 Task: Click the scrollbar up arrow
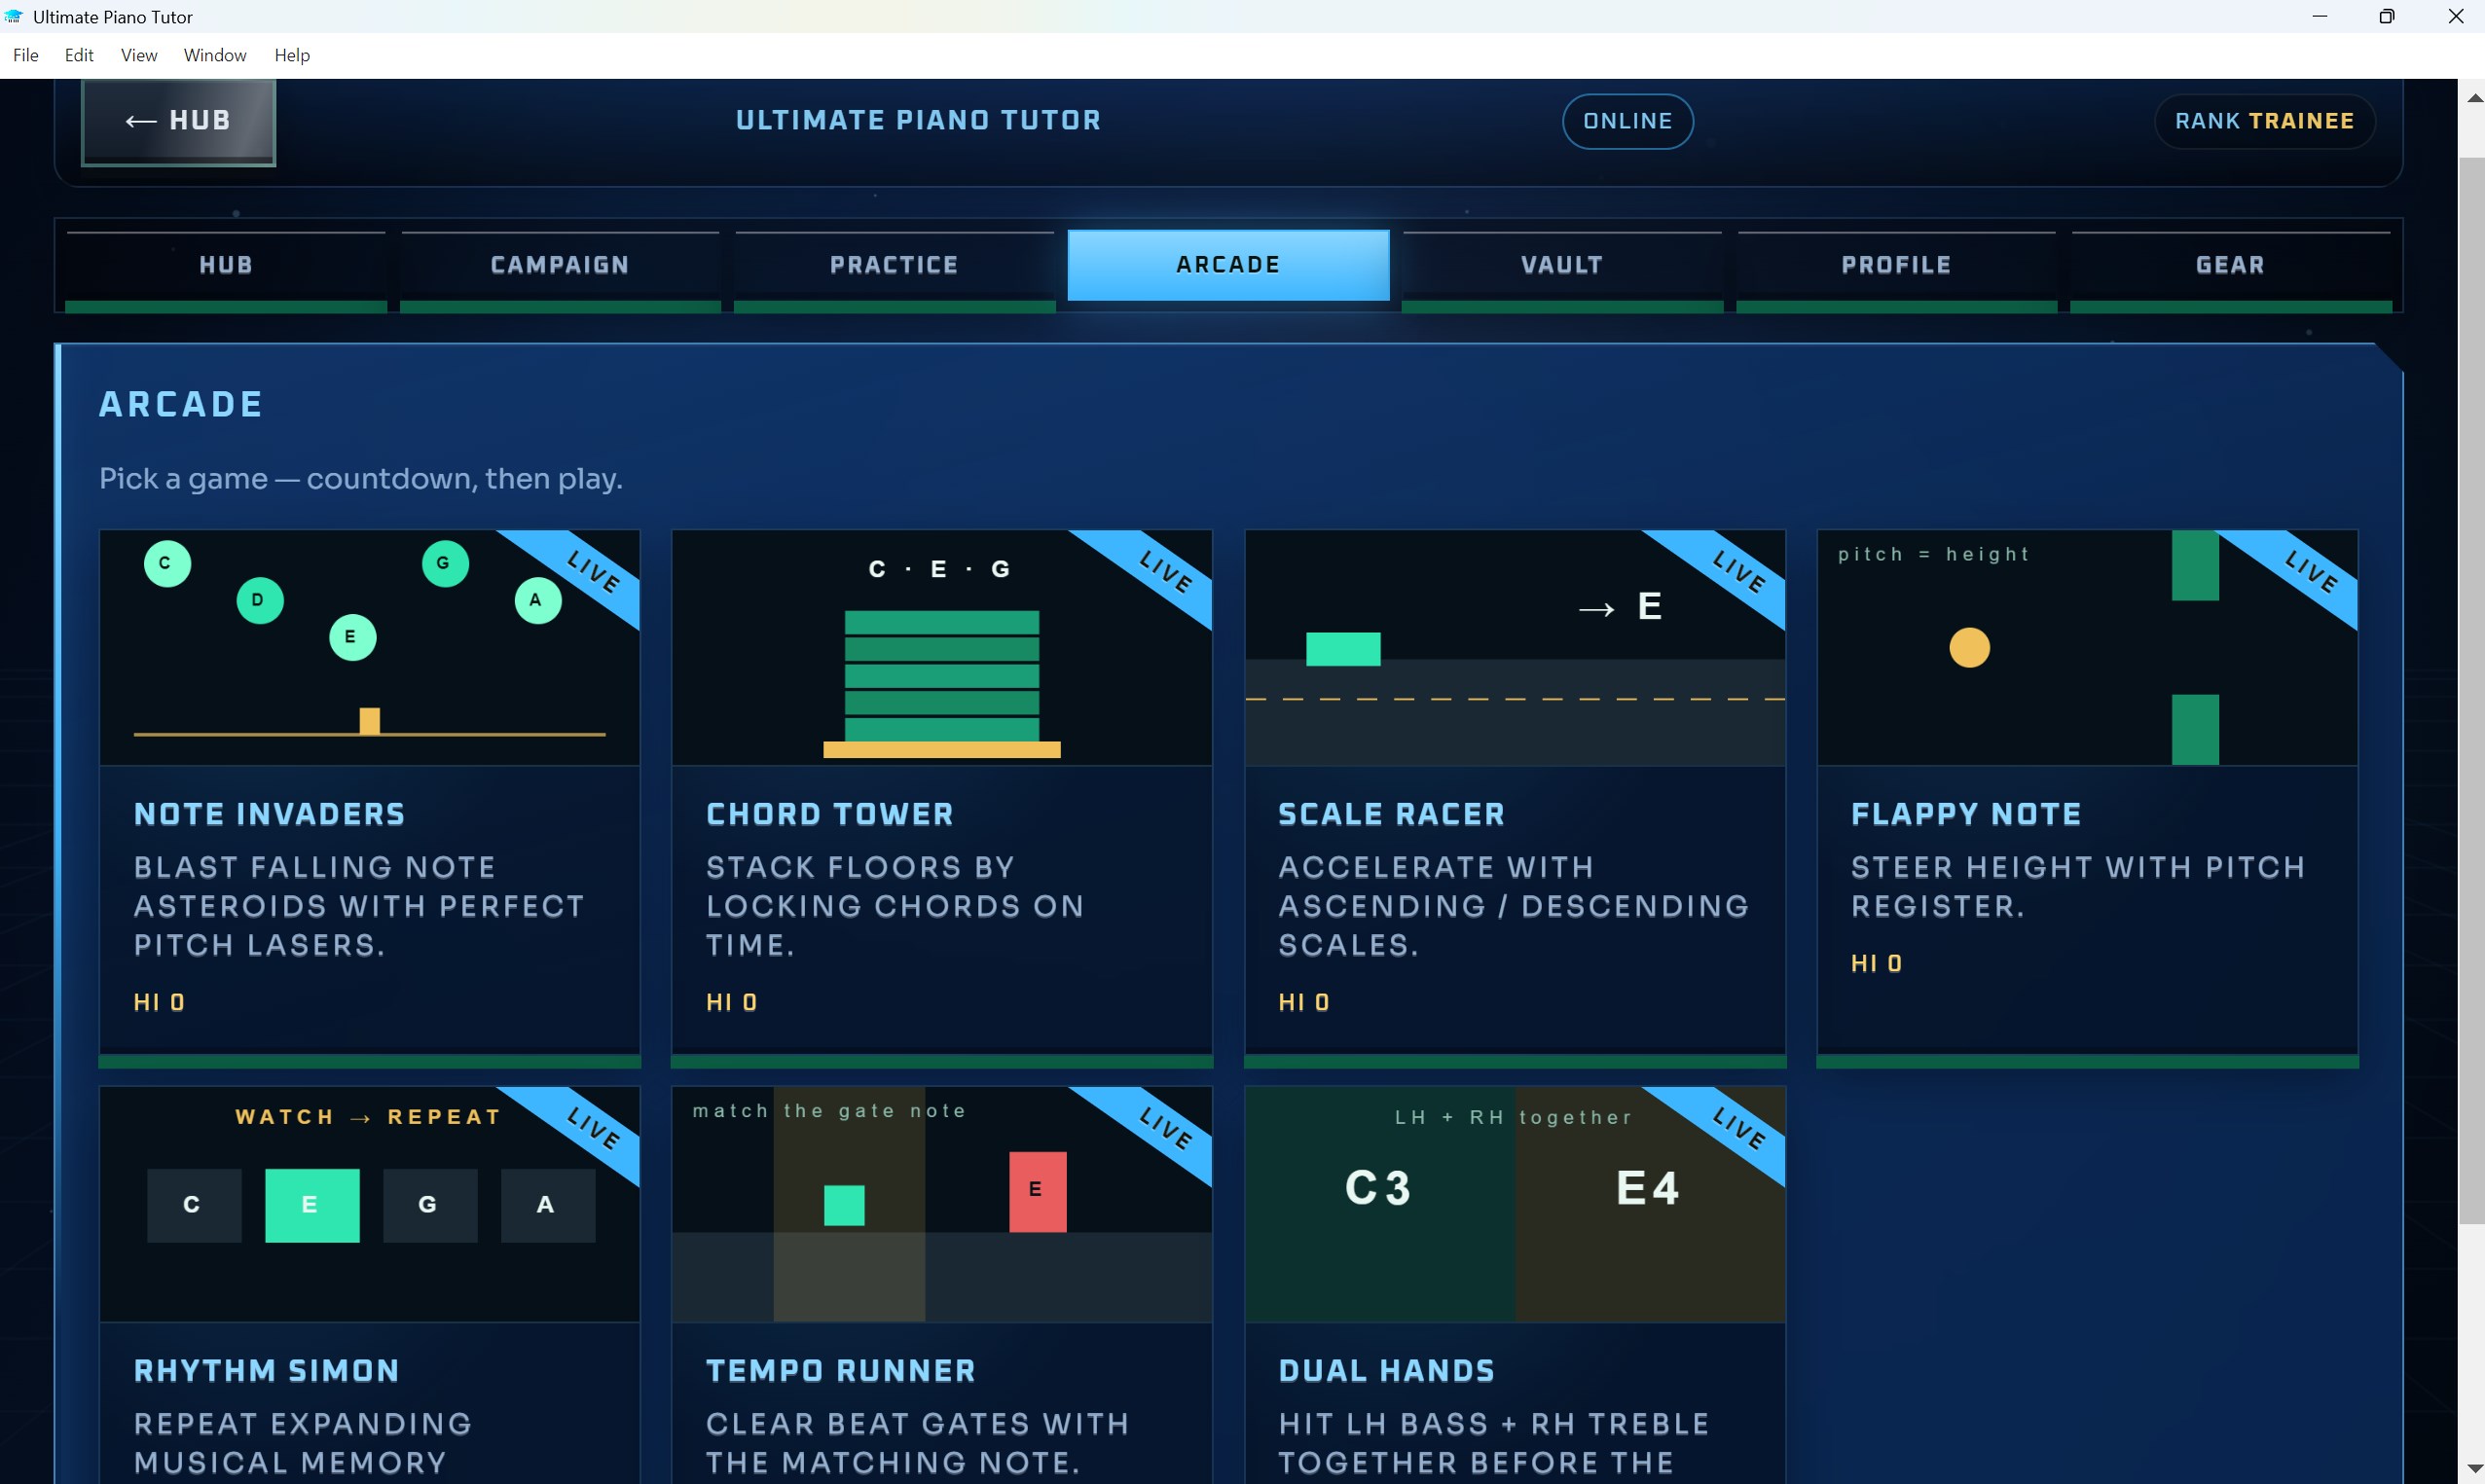pyautogui.click(x=2474, y=97)
